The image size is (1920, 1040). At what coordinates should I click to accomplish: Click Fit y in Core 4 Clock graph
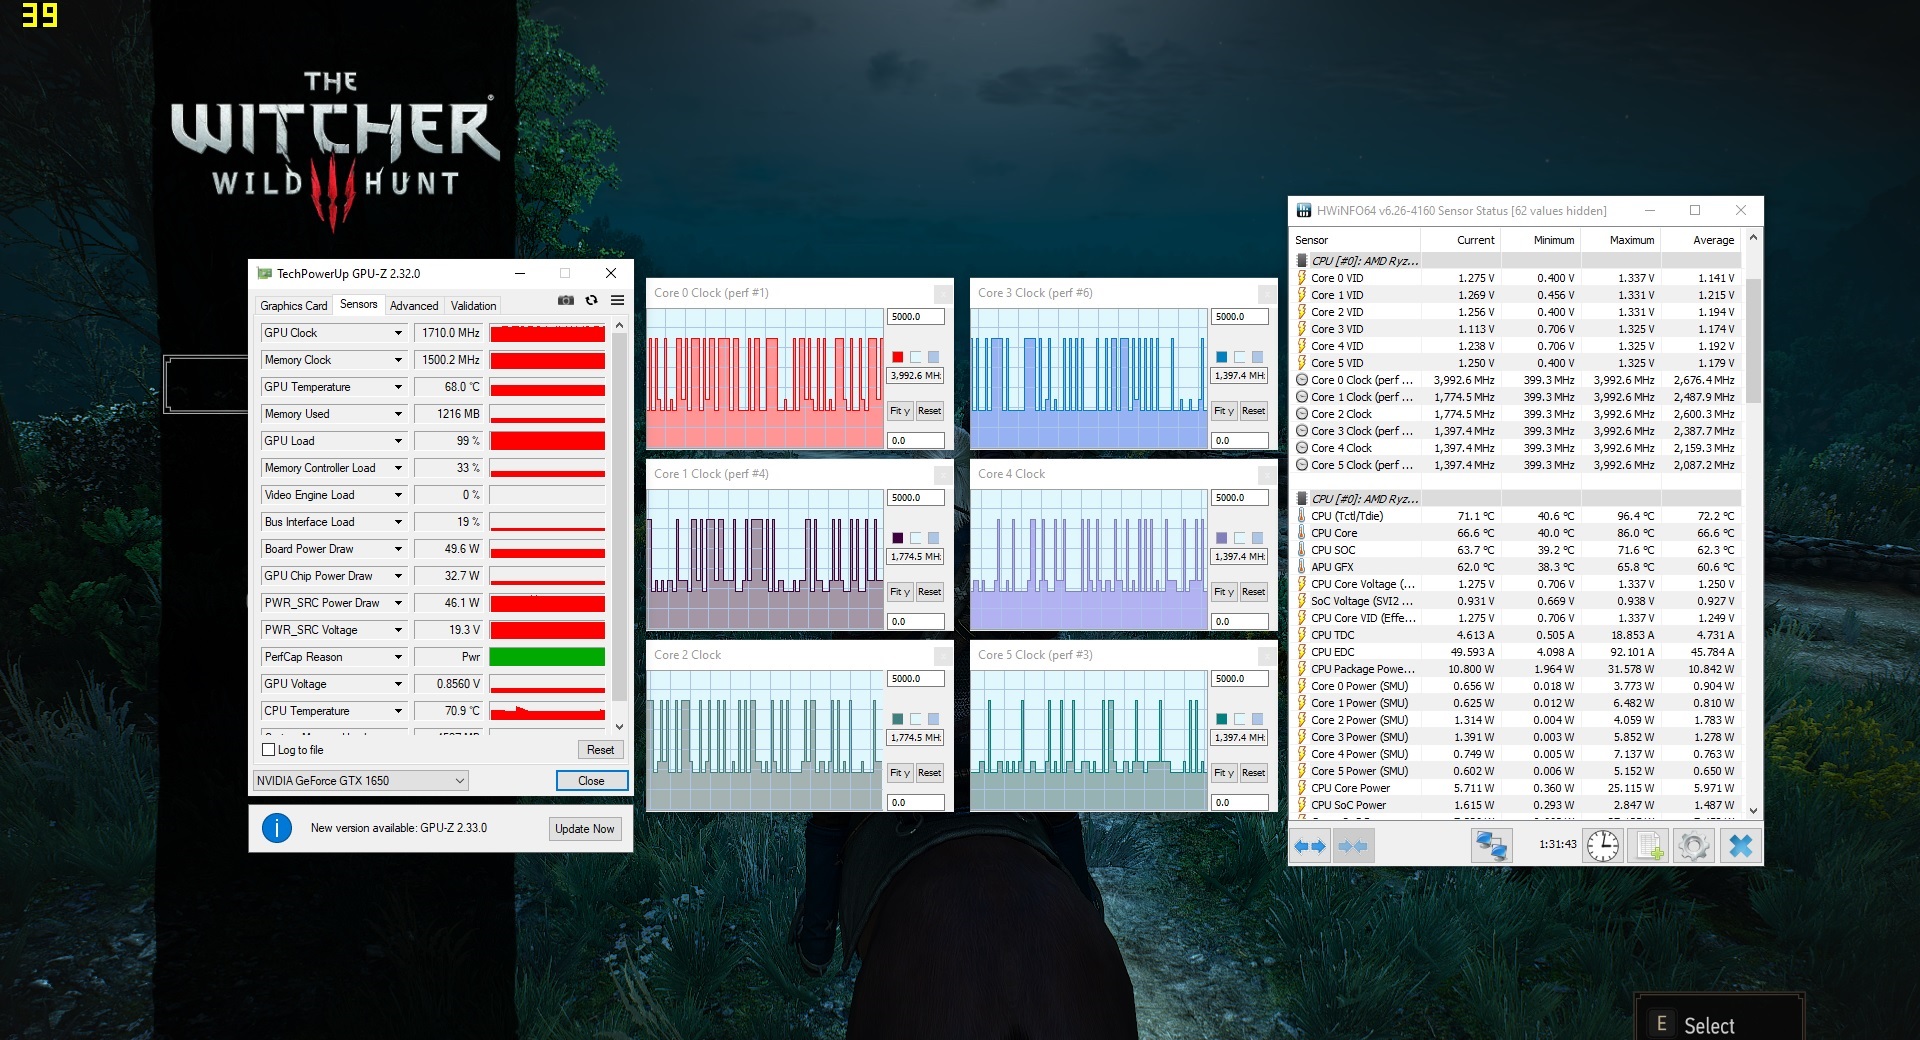point(1224,592)
